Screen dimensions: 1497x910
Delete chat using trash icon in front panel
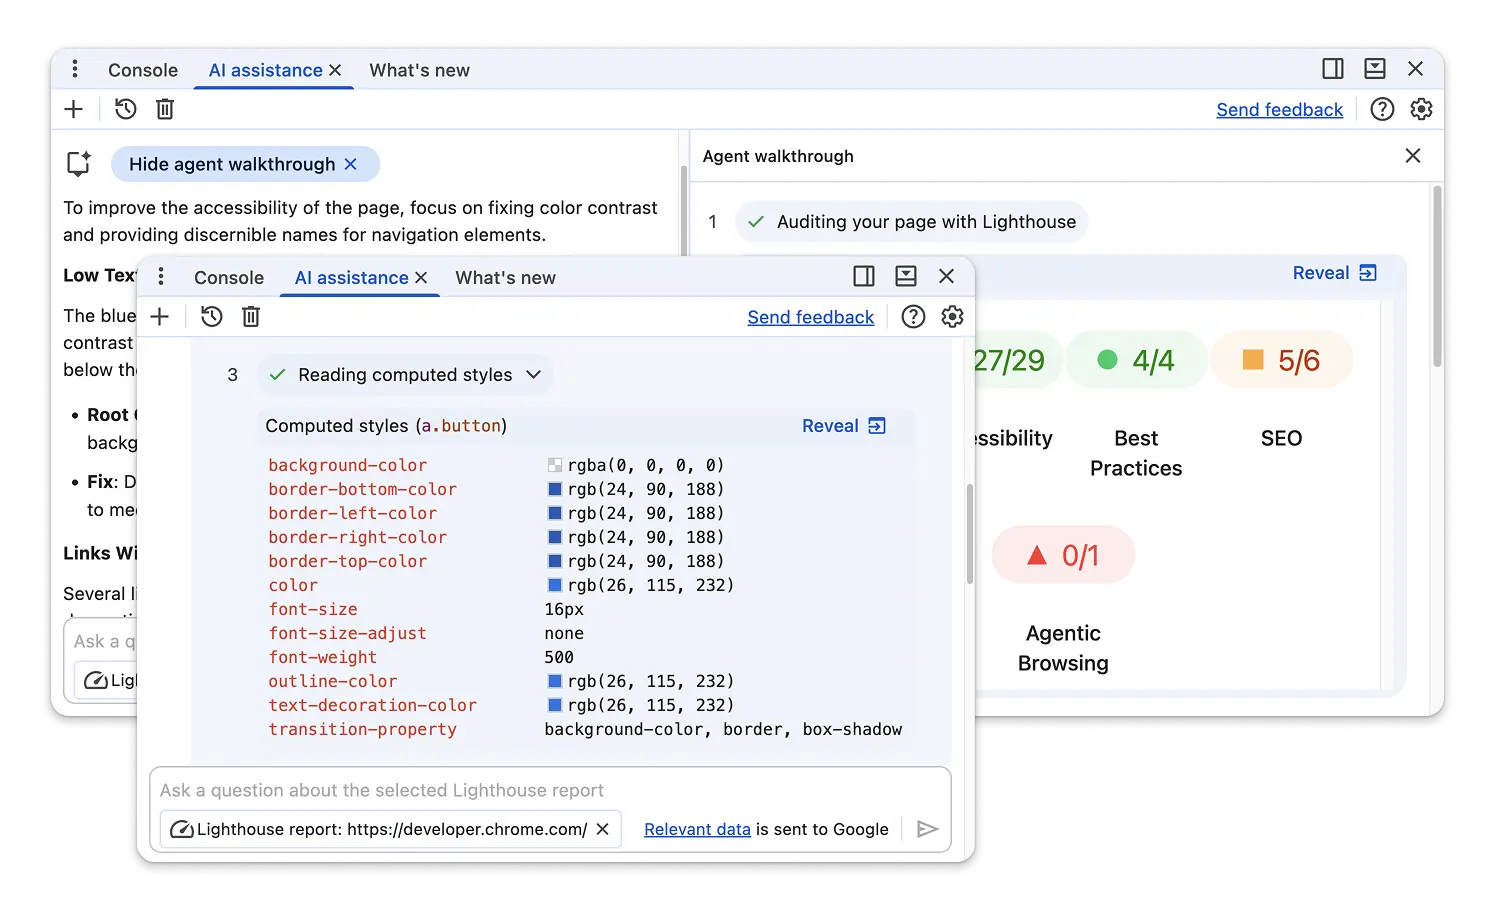click(251, 317)
